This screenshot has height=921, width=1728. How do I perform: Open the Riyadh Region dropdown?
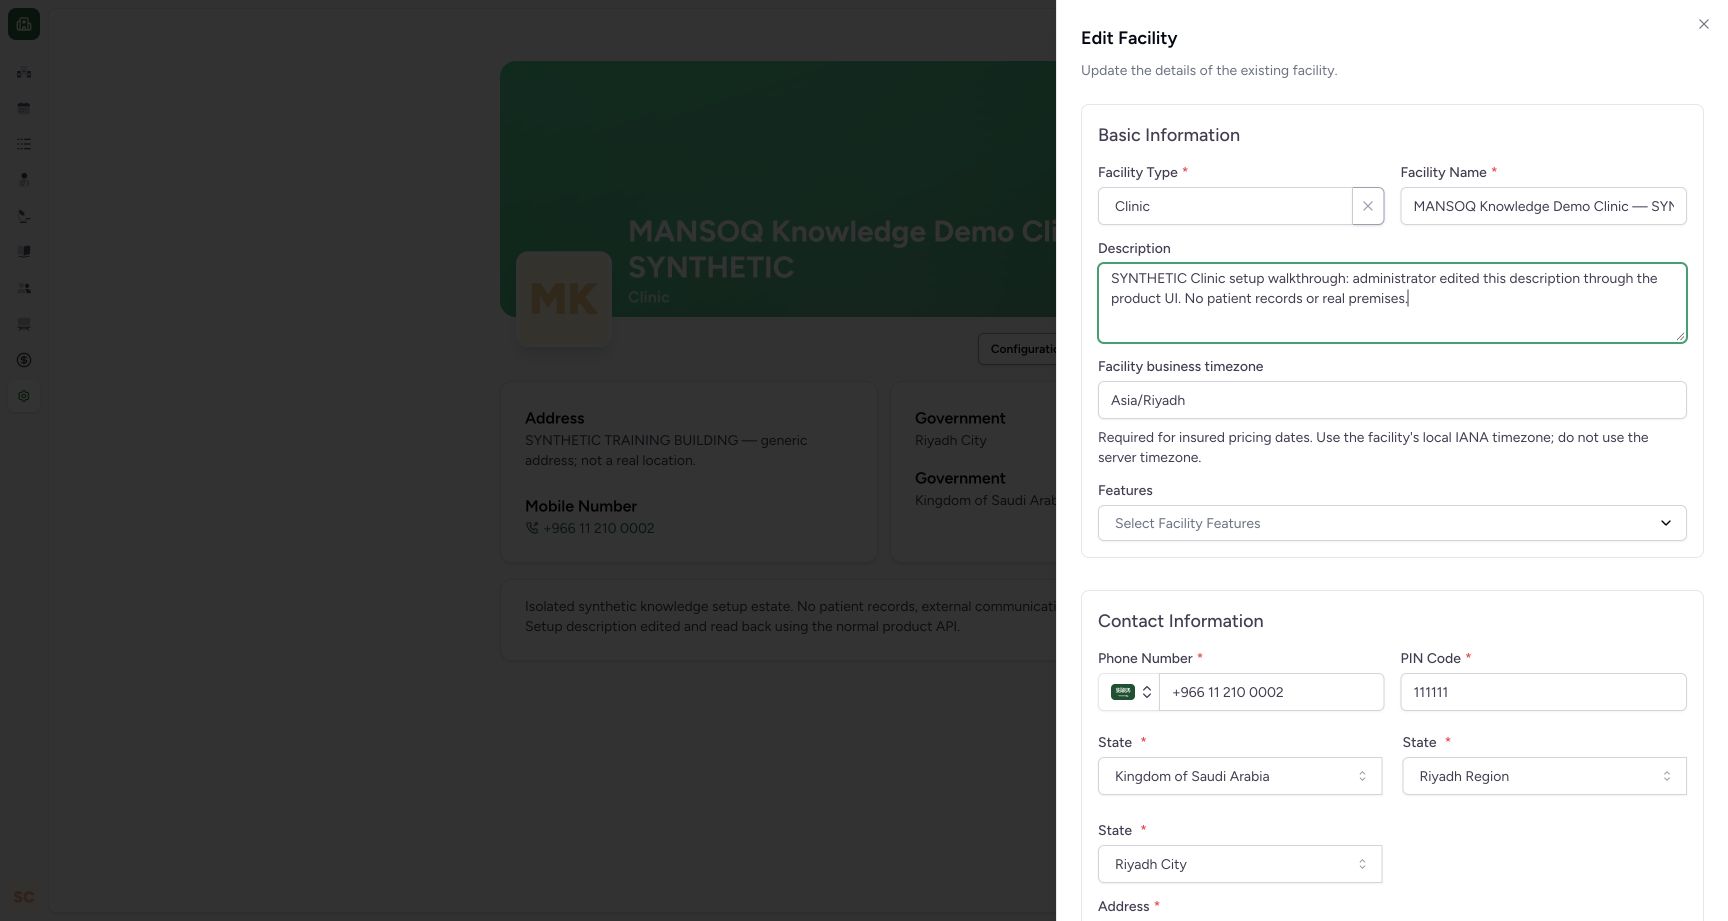(x=1544, y=776)
